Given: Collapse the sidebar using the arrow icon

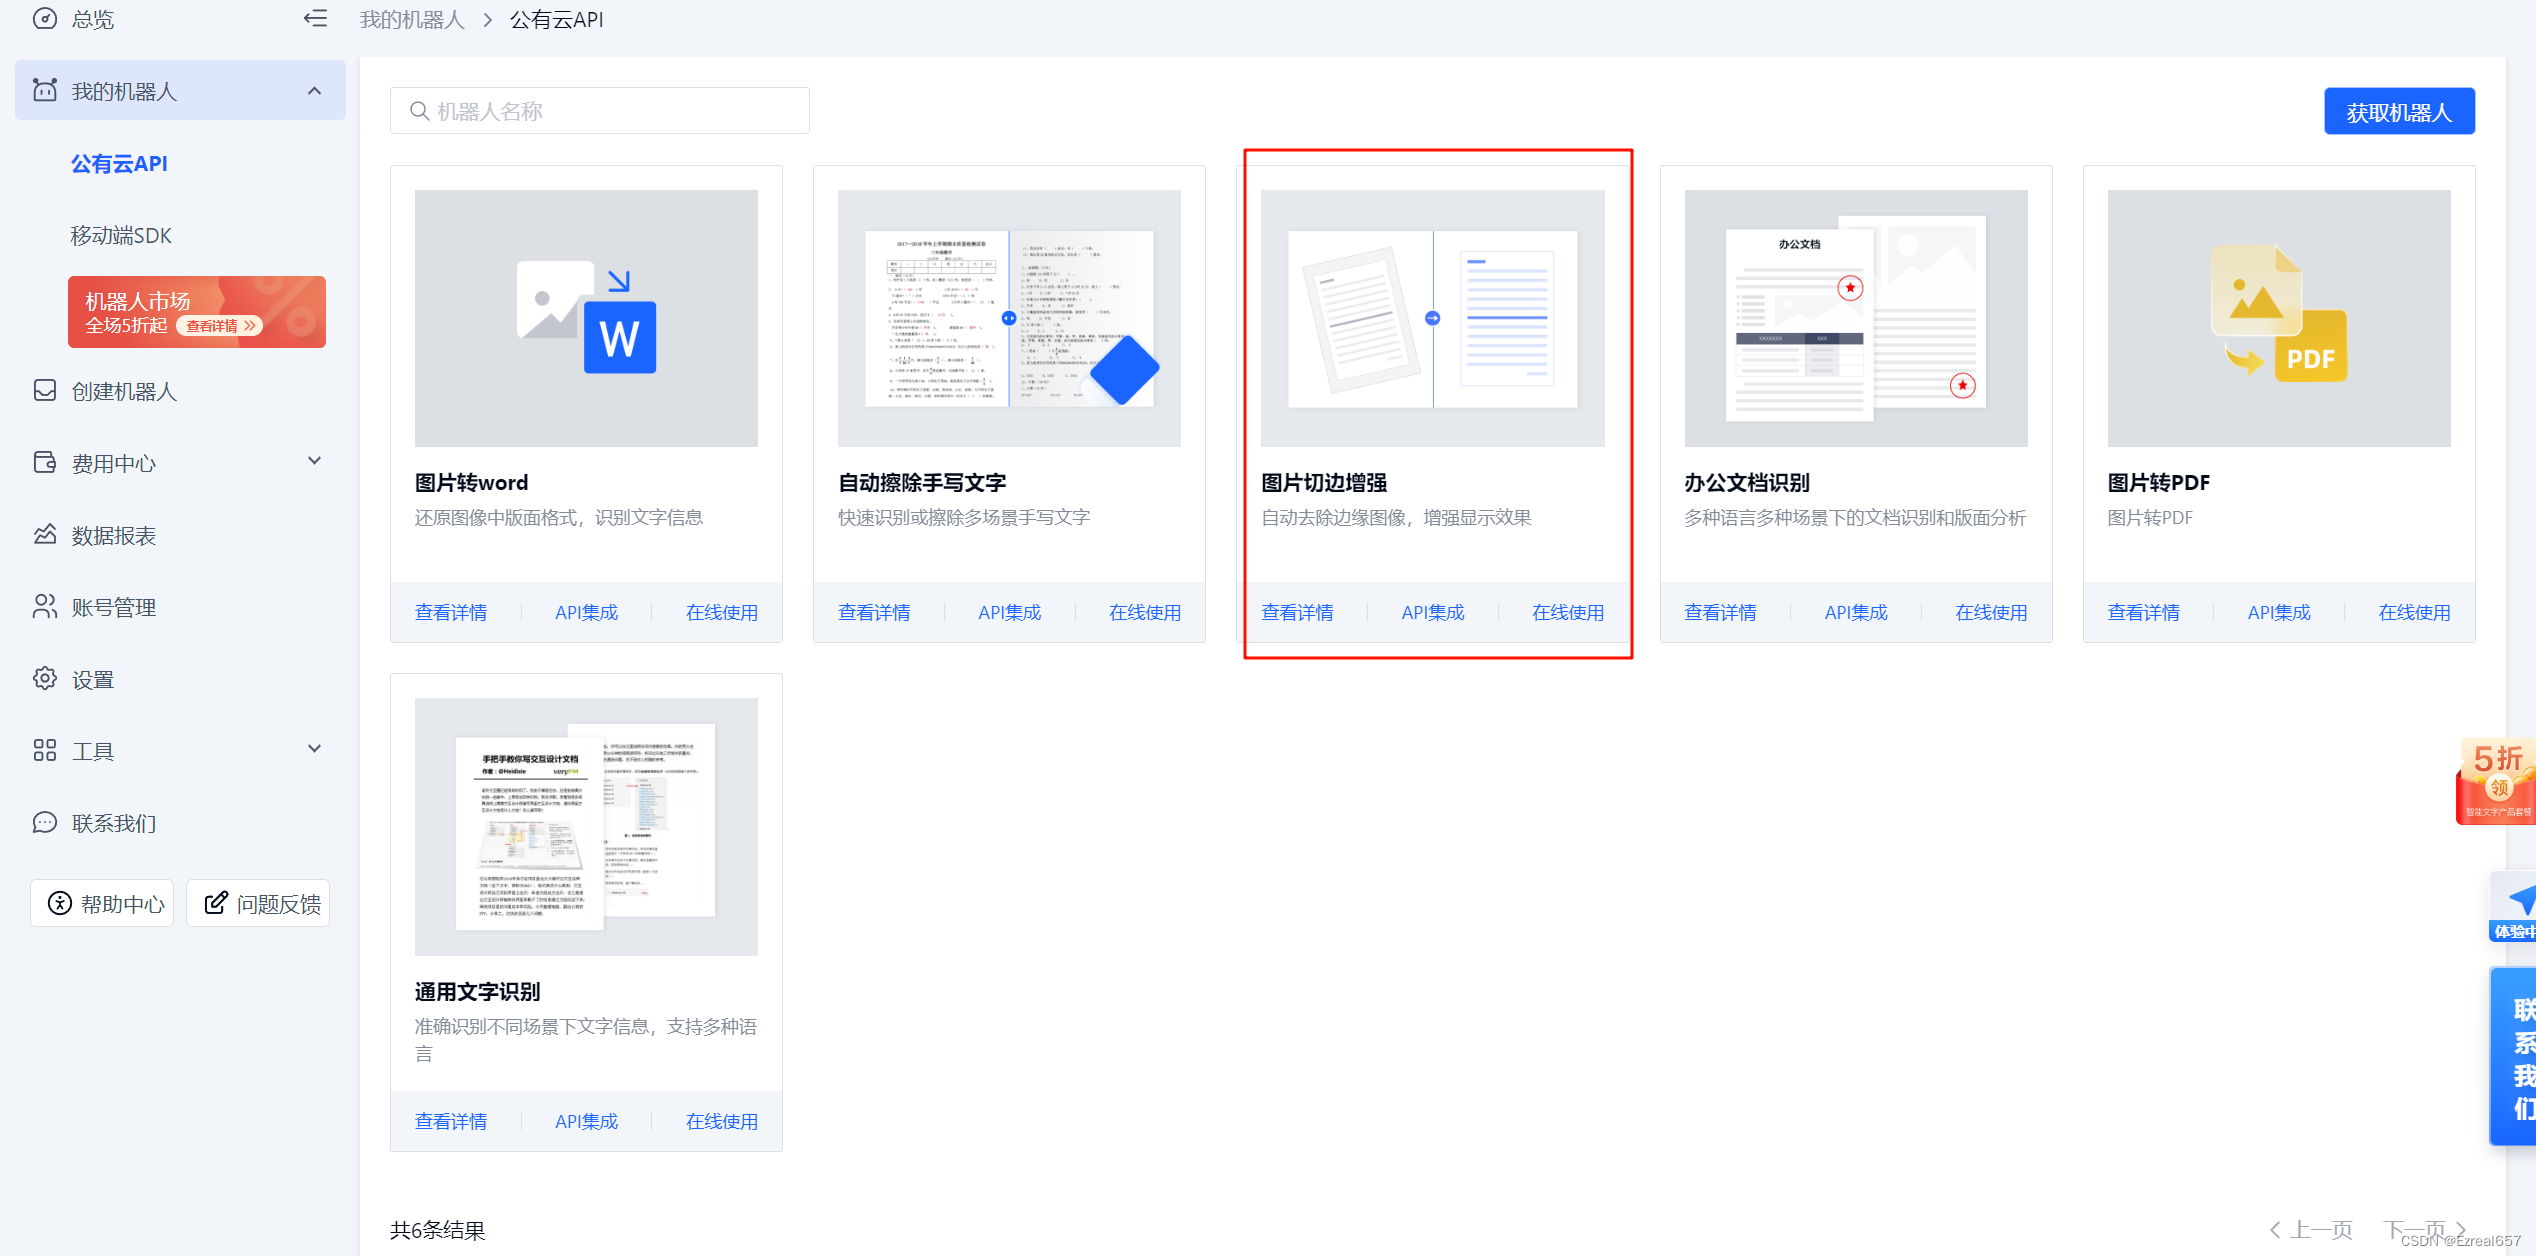Looking at the screenshot, I should click(314, 19).
